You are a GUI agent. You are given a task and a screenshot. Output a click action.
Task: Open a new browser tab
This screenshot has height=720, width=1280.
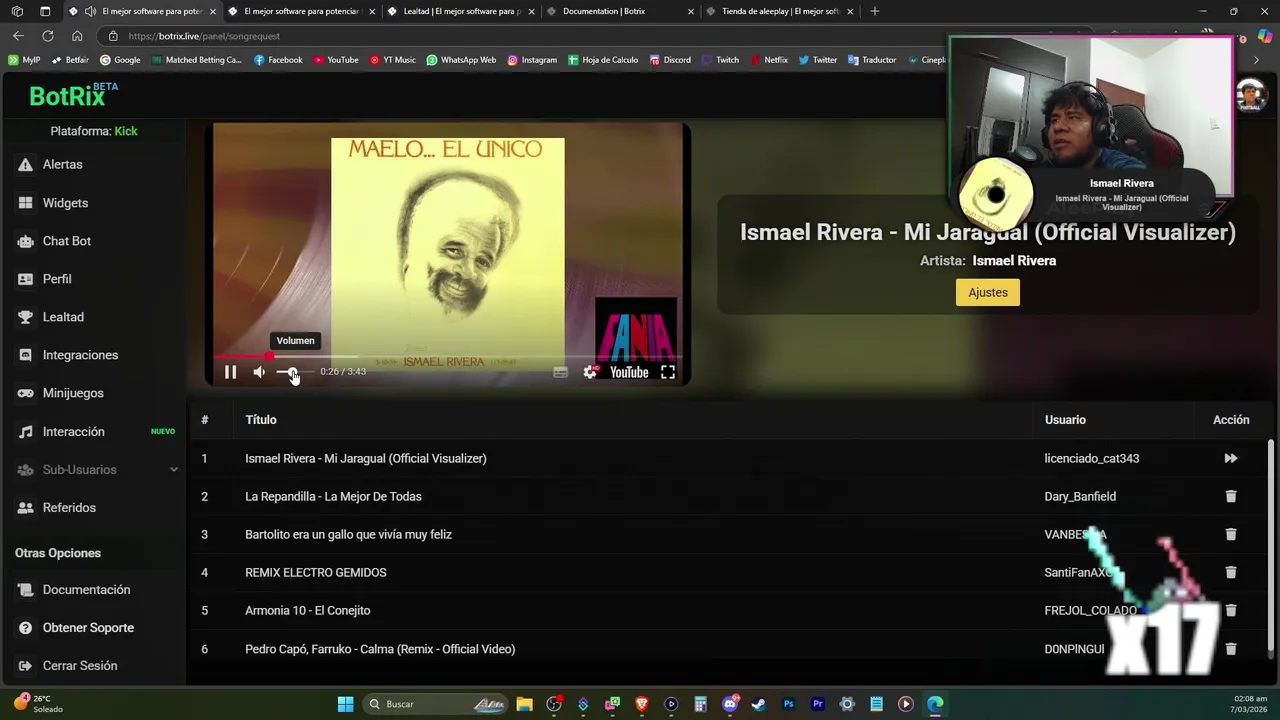tap(875, 11)
